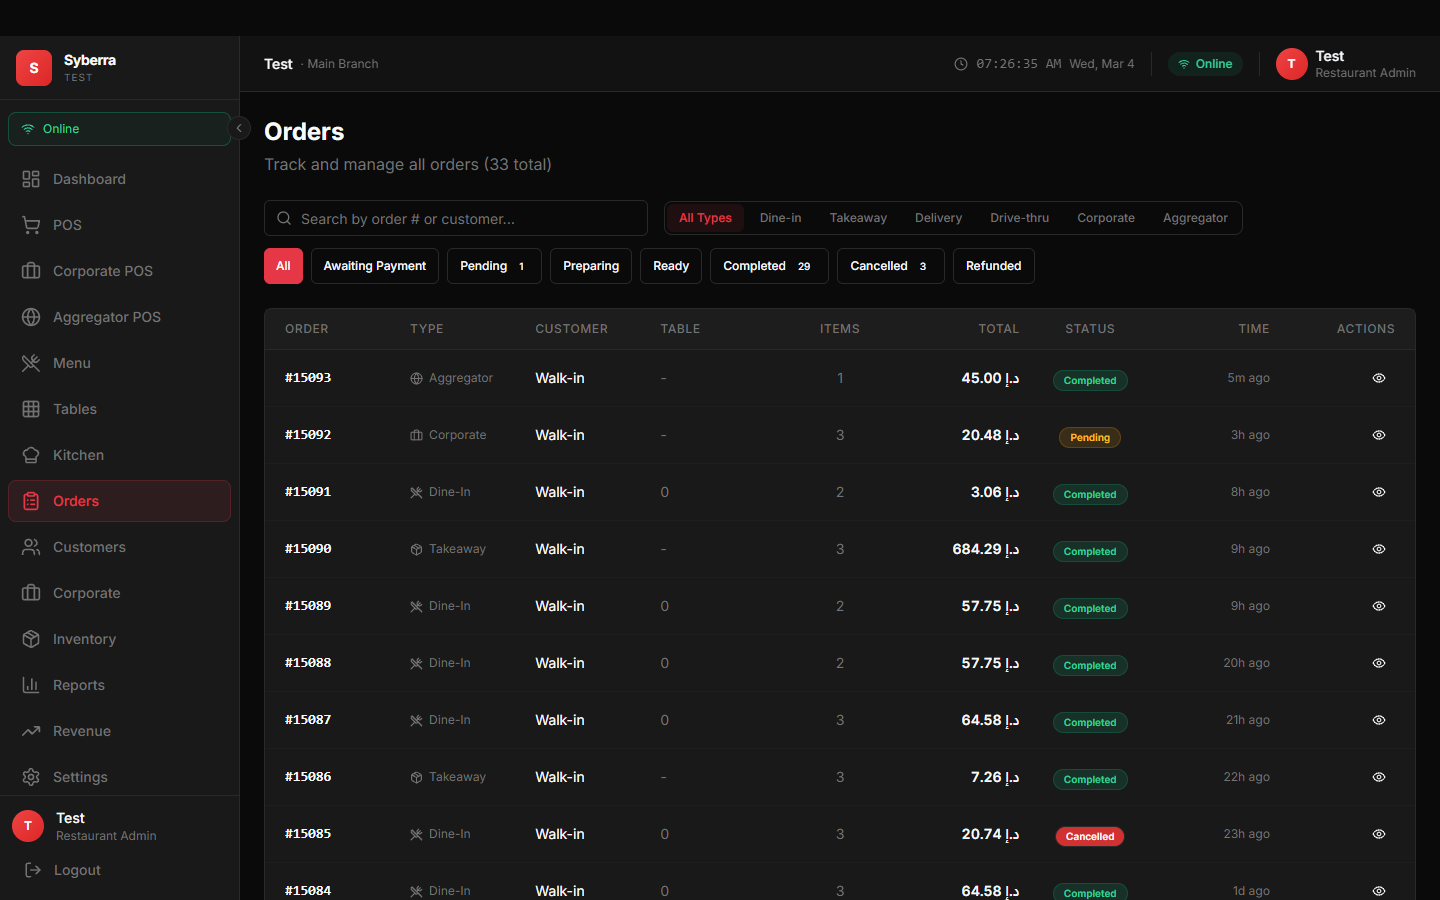
Task: Open the eye icon for pending order #15092
Action: (x=1379, y=435)
